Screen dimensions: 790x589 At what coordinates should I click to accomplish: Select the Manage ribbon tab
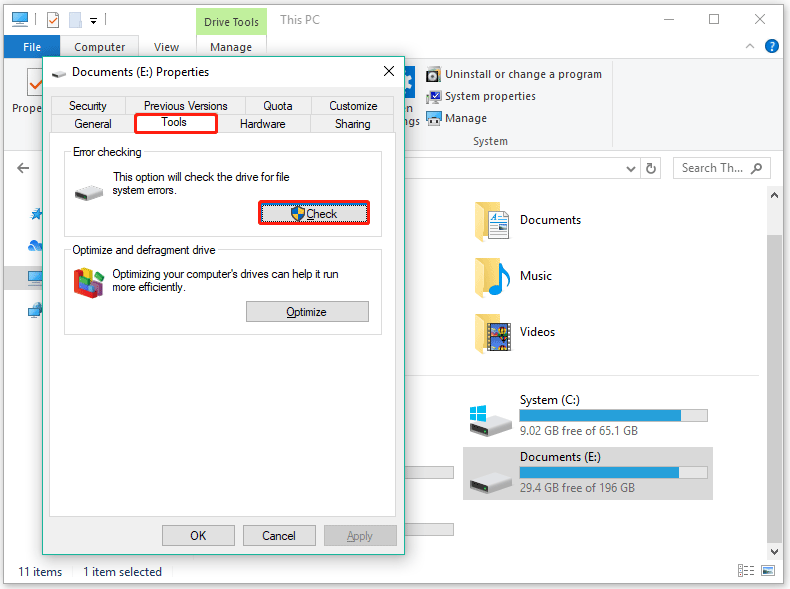click(231, 47)
